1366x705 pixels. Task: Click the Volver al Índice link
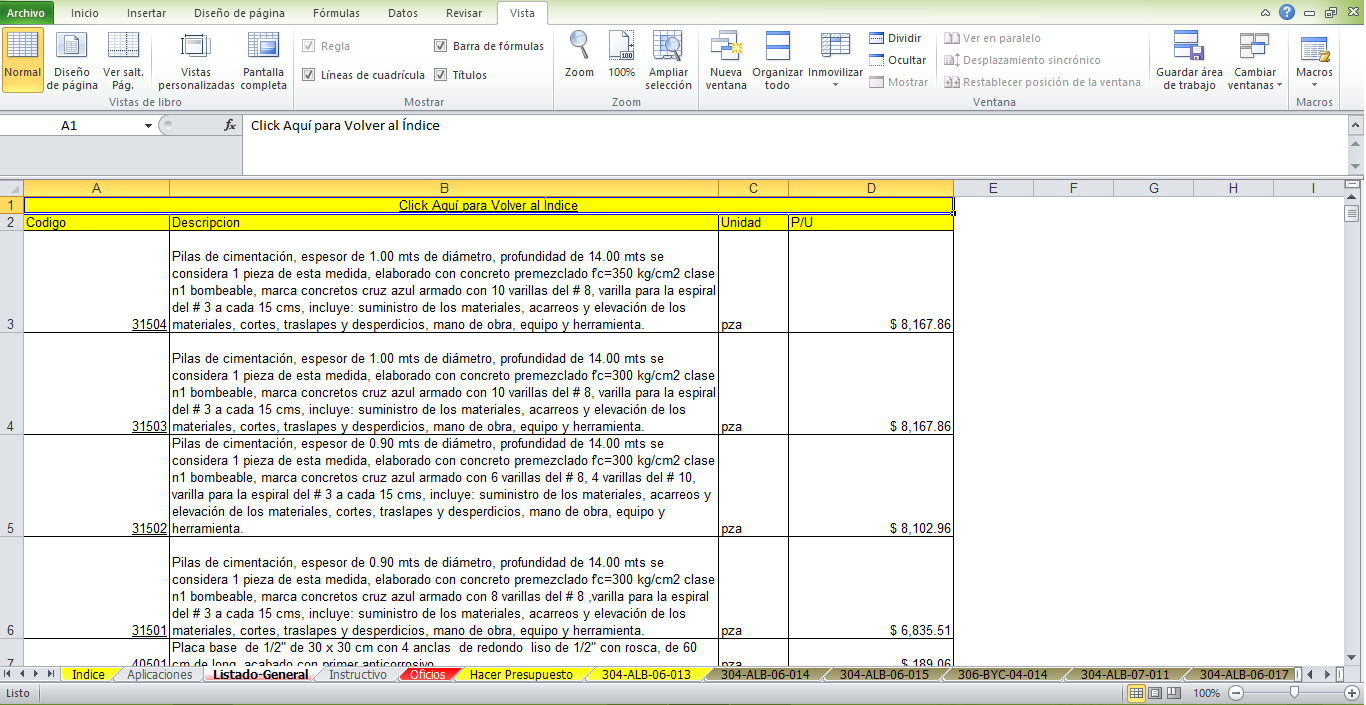pyautogui.click(x=488, y=205)
